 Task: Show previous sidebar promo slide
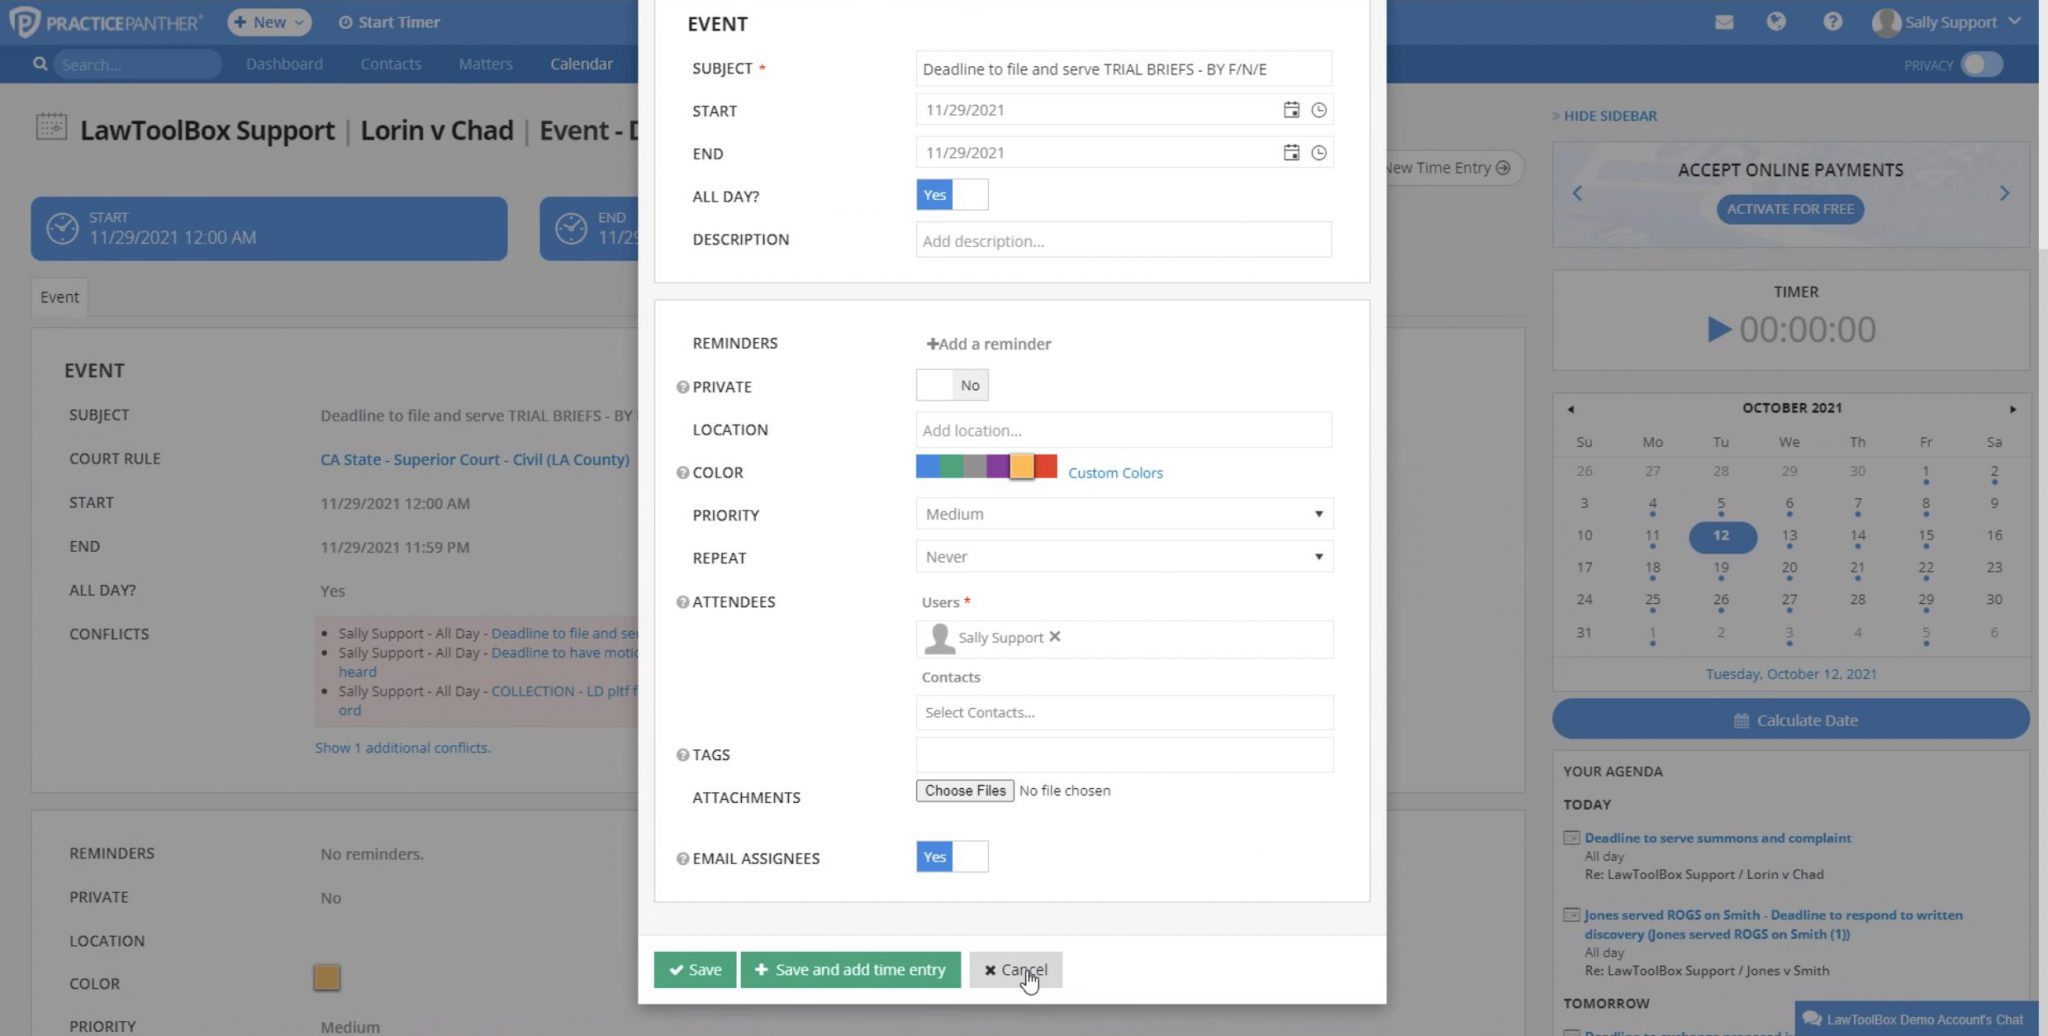coord(1577,193)
